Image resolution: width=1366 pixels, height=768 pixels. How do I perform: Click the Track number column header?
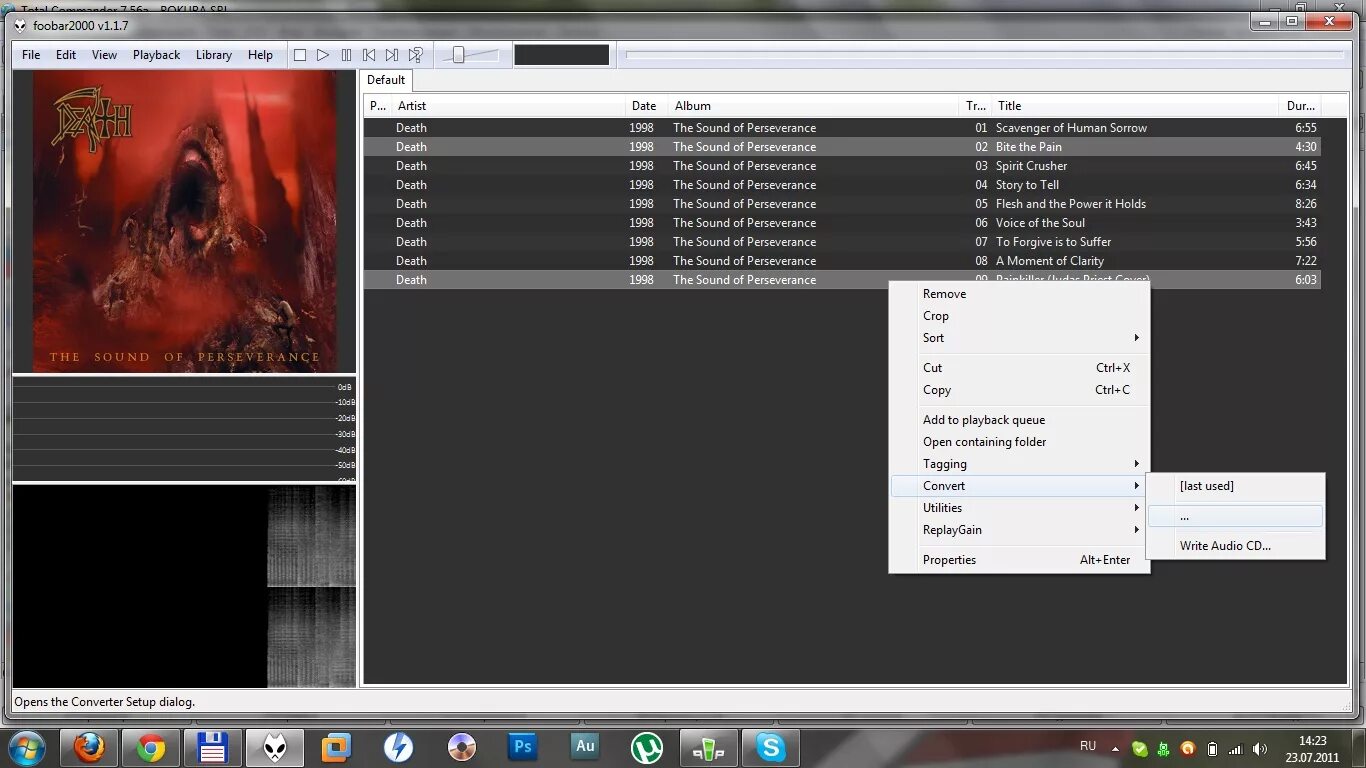click(976, 105)
